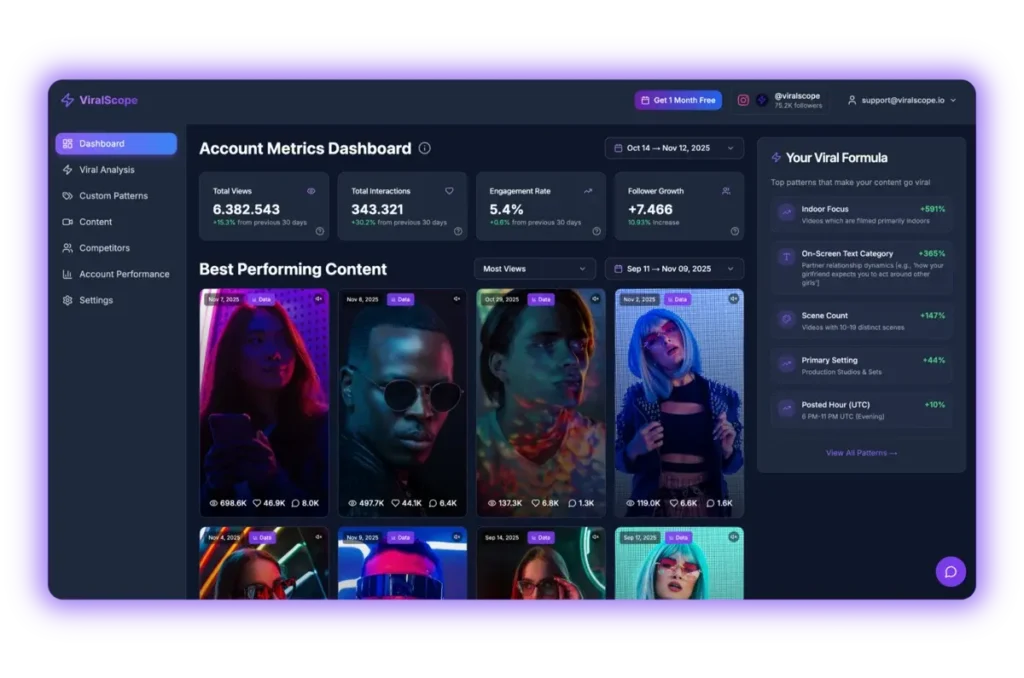Click the Account Performance chart icon
The width and height of the screenshot is (1024, 678).
[68, 274]
